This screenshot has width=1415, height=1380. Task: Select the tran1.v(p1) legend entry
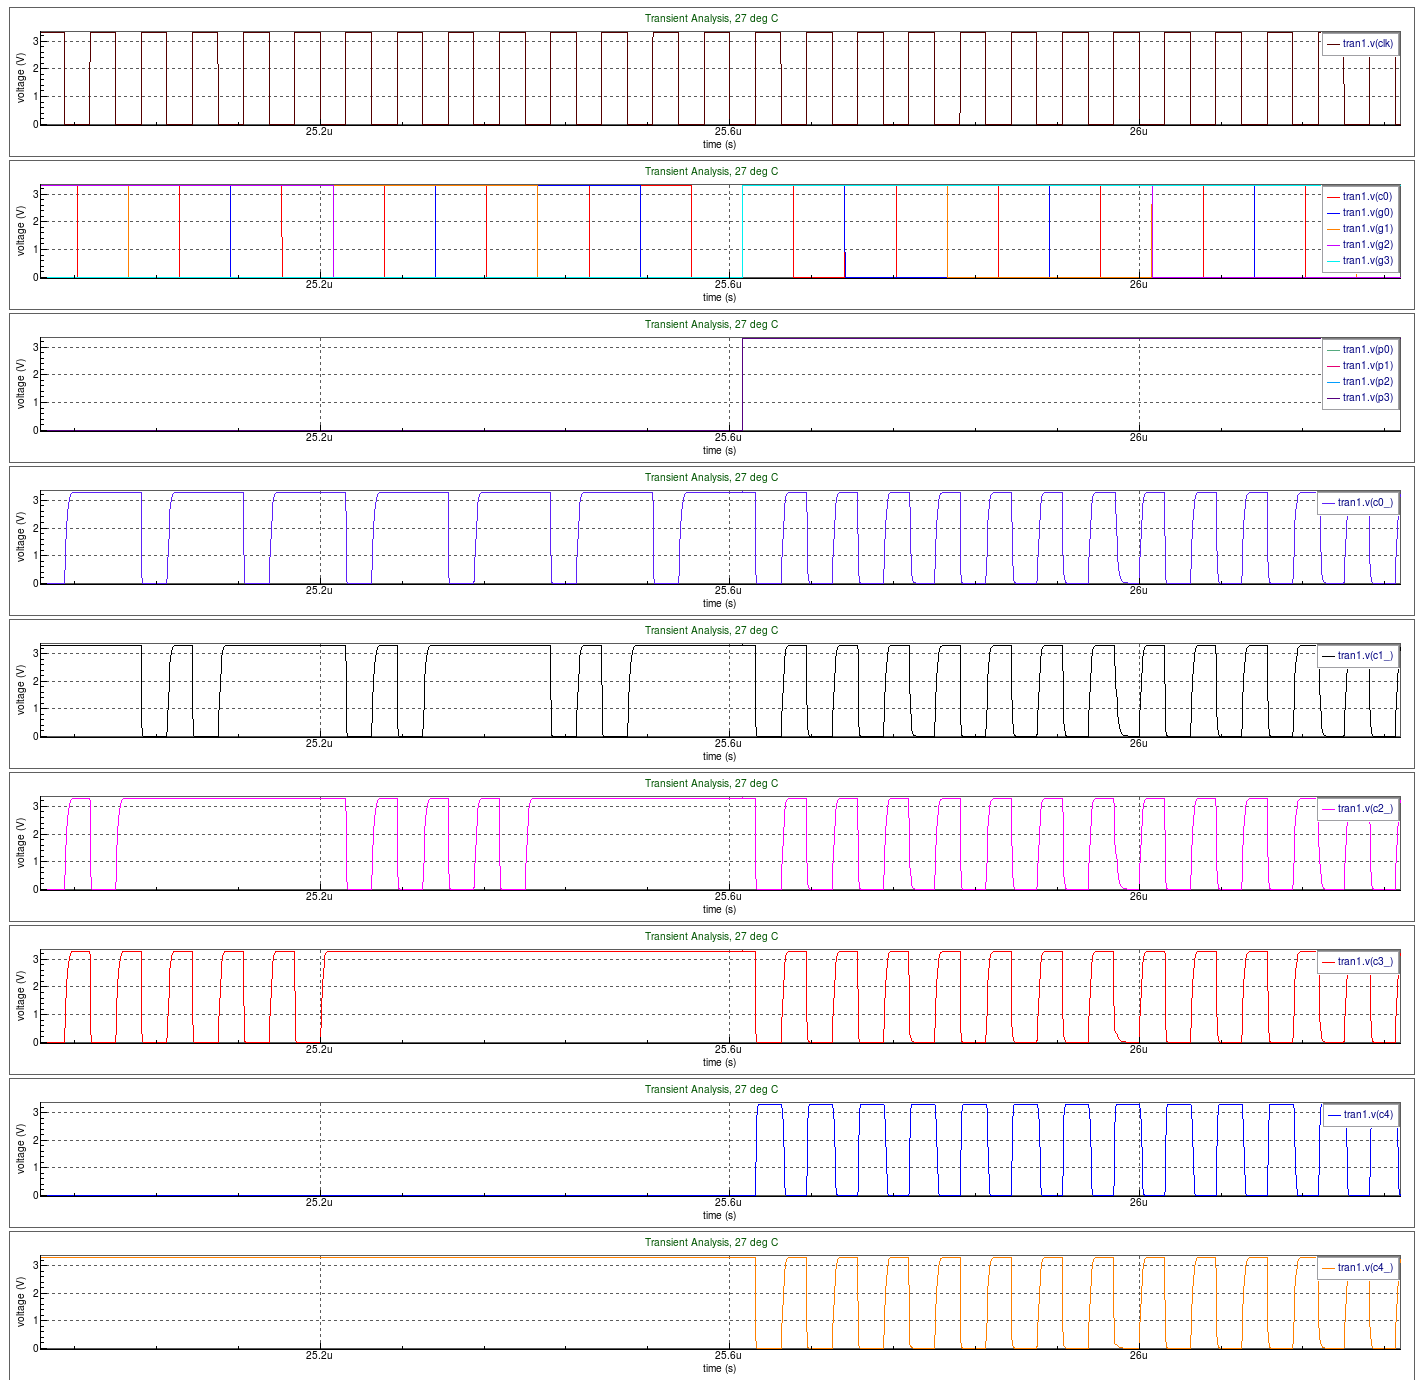[x=1360, y=366]
